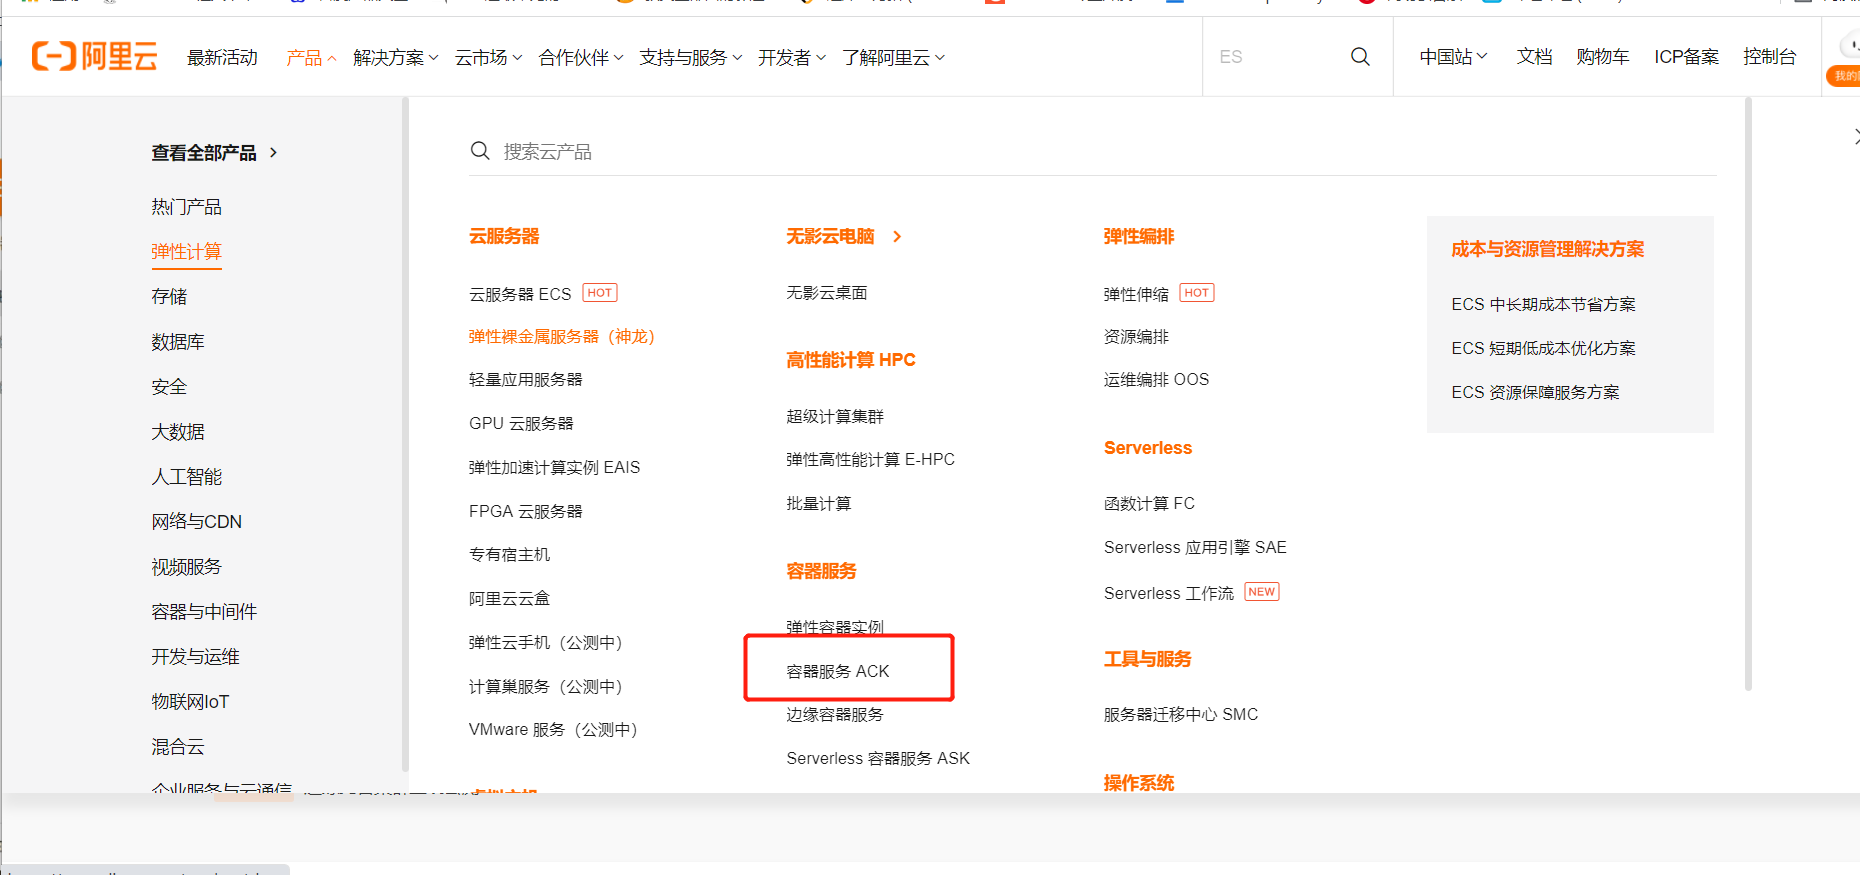Select 安全 category
Viewport: 1860px width, 875px height.
169,387
